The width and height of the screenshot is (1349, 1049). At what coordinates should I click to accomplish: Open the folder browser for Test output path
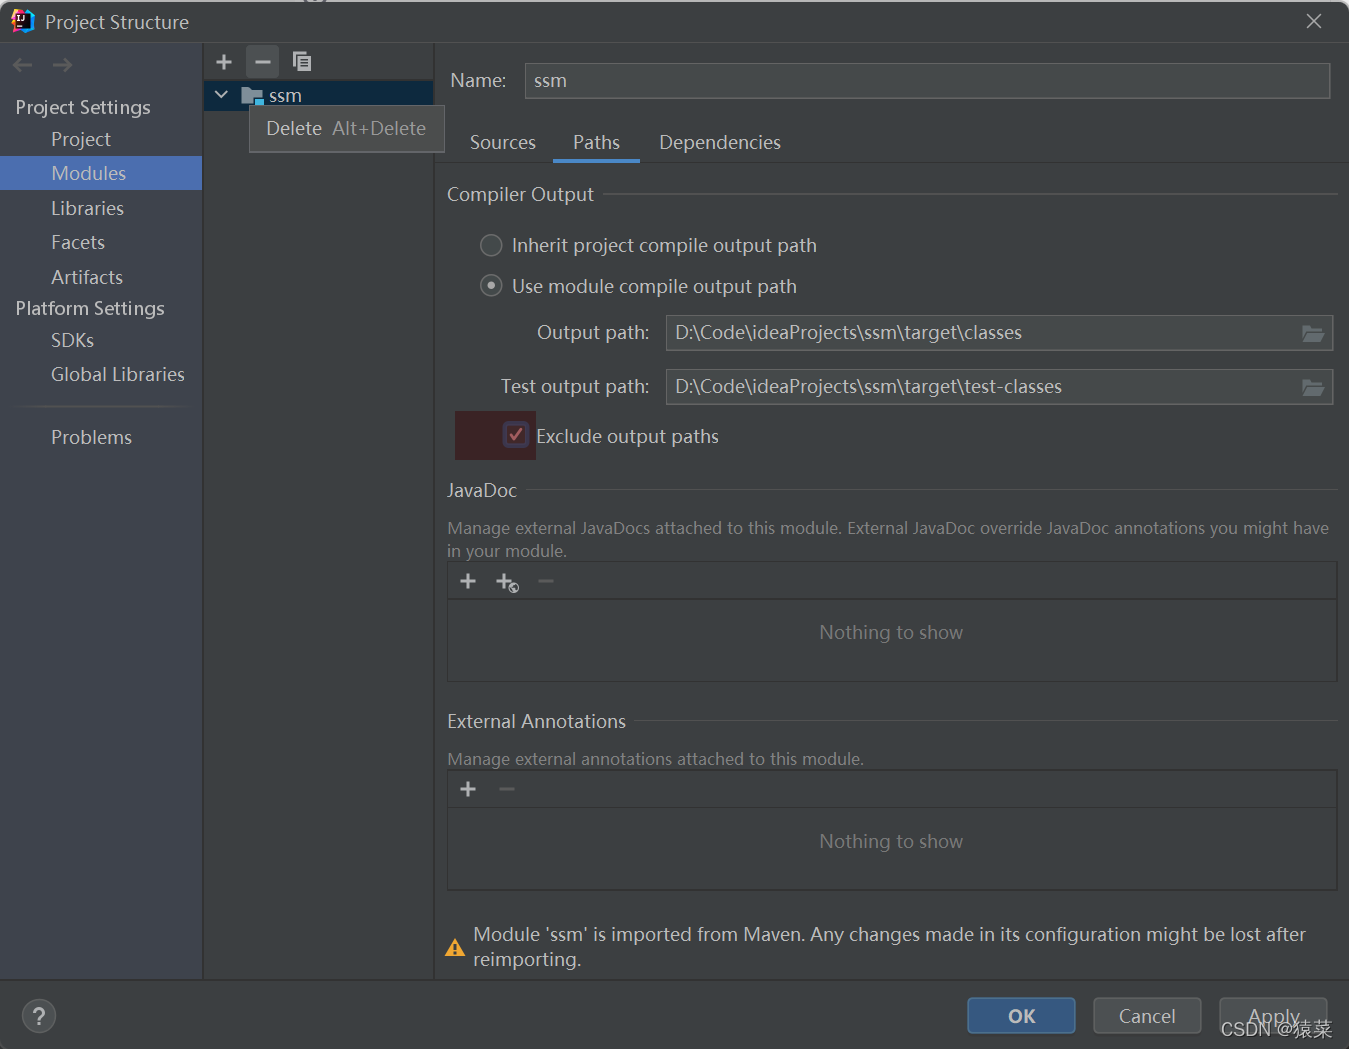[x=1313, y=387]
